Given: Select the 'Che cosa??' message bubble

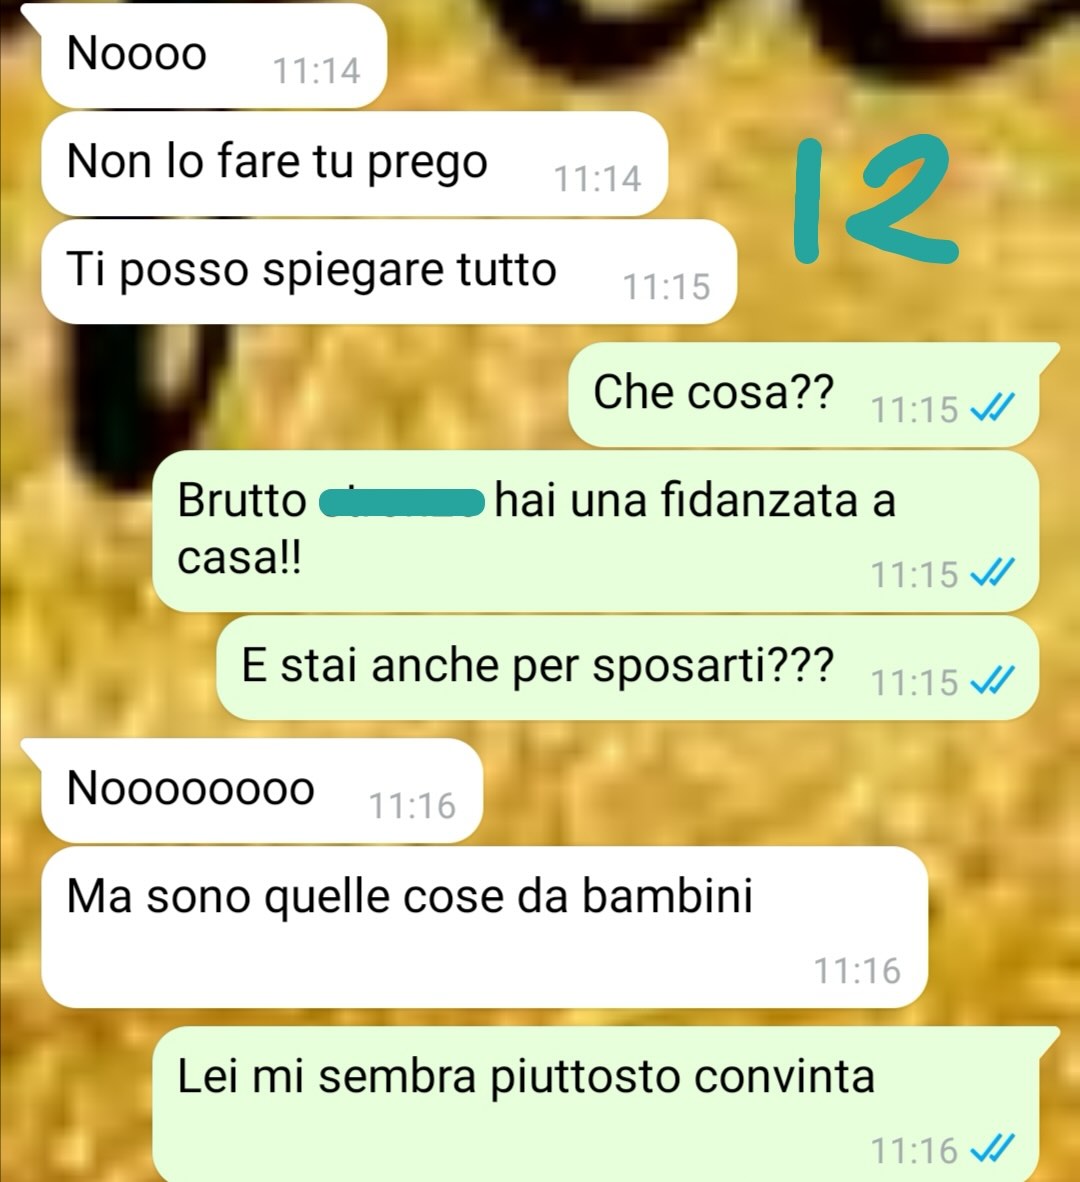Looking at the screenshot, I should pos(803,394).
